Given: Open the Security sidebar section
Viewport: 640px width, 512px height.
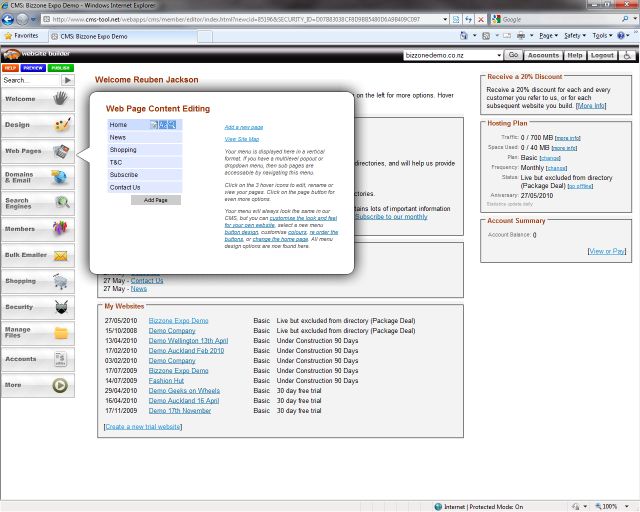Looking at the screenshot, I should pos(36,307).
